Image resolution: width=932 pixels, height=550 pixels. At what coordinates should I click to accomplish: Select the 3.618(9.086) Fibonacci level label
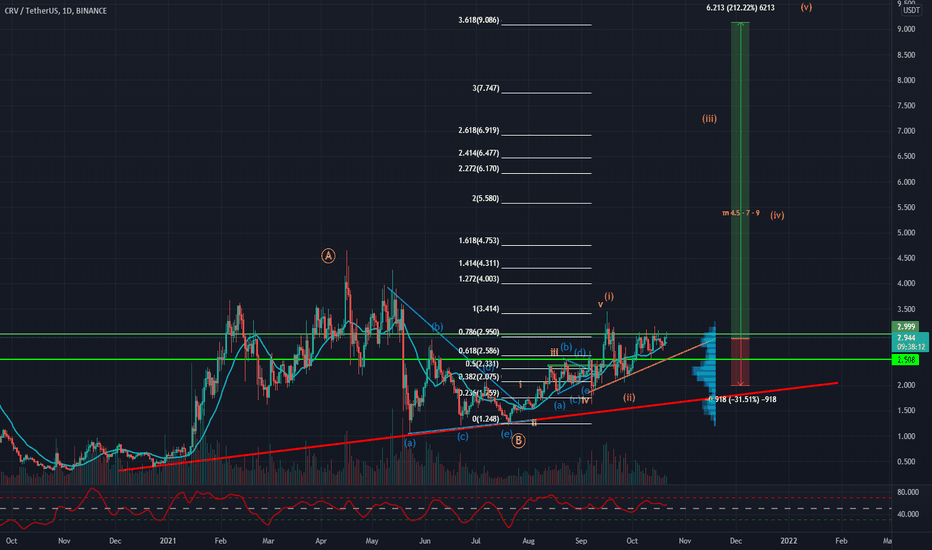pyautogui.click(x=478, y=20)
